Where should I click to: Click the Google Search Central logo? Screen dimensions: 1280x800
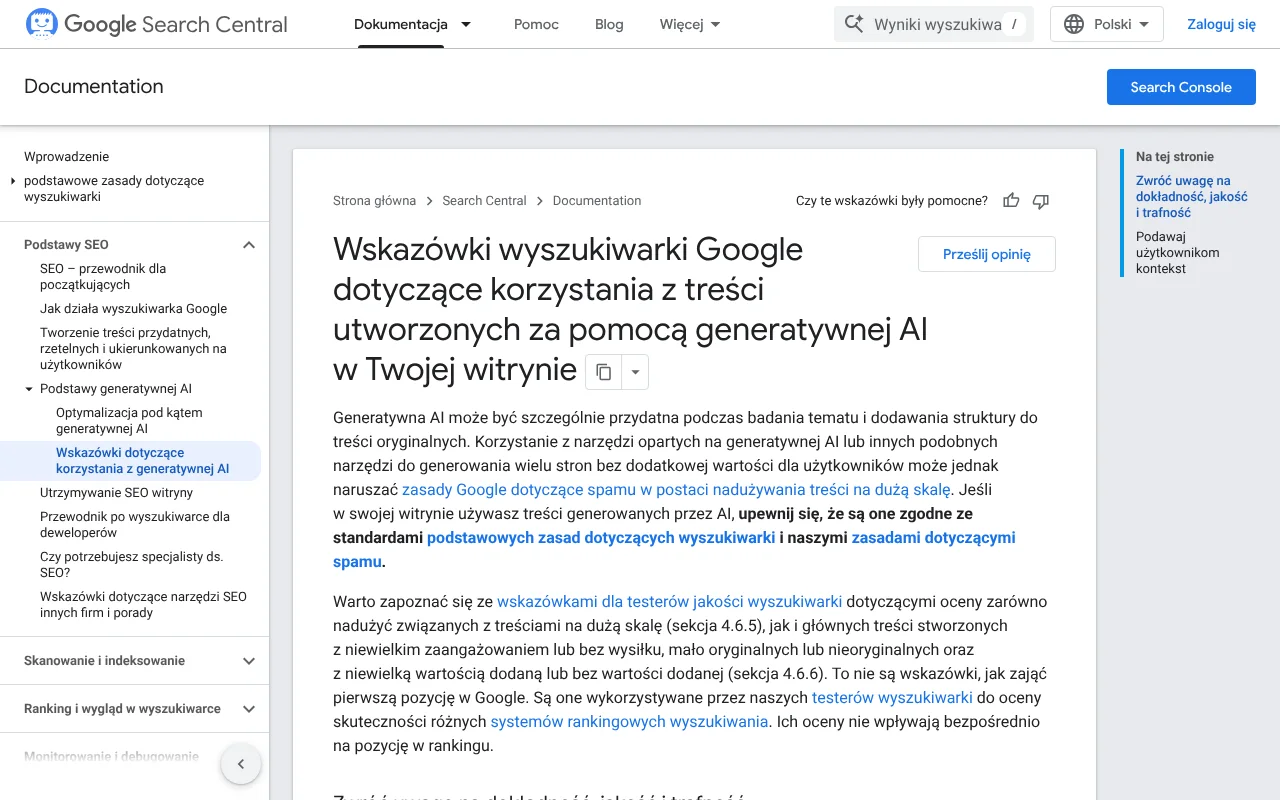pos(156,24)
